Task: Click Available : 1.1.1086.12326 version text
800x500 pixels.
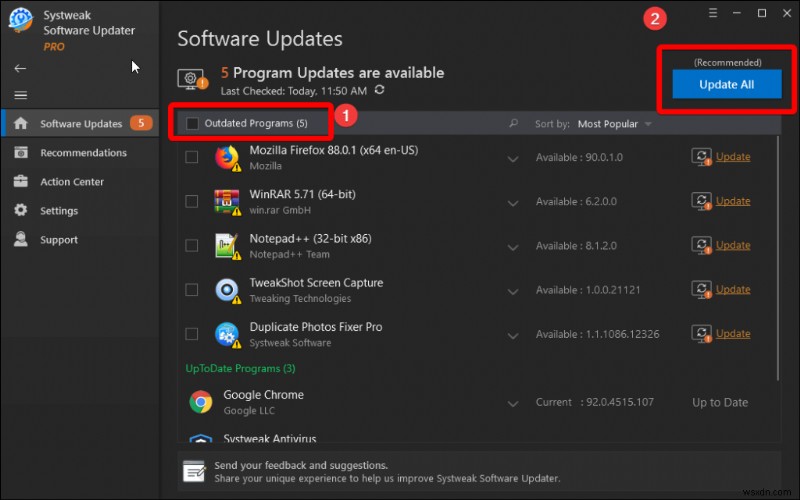Action: click(x=597, y=334)
